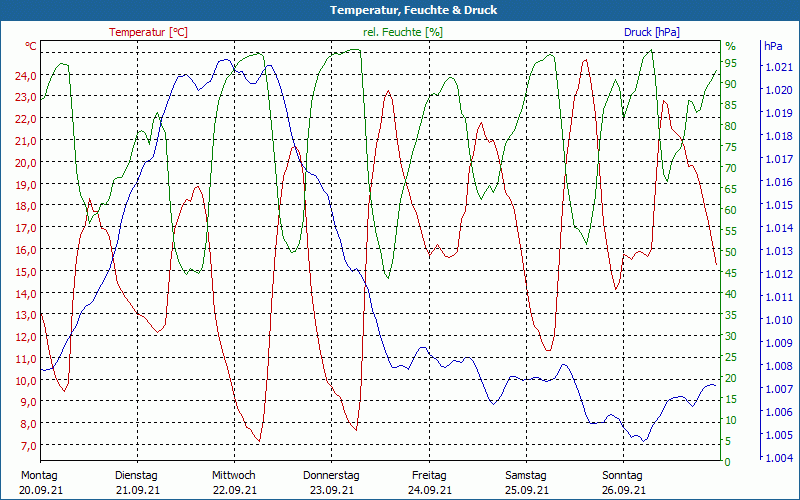The height and width of the screenshot is (500, 800).
Task: Click the 1.004 pressure axis value
Action: 778,458
